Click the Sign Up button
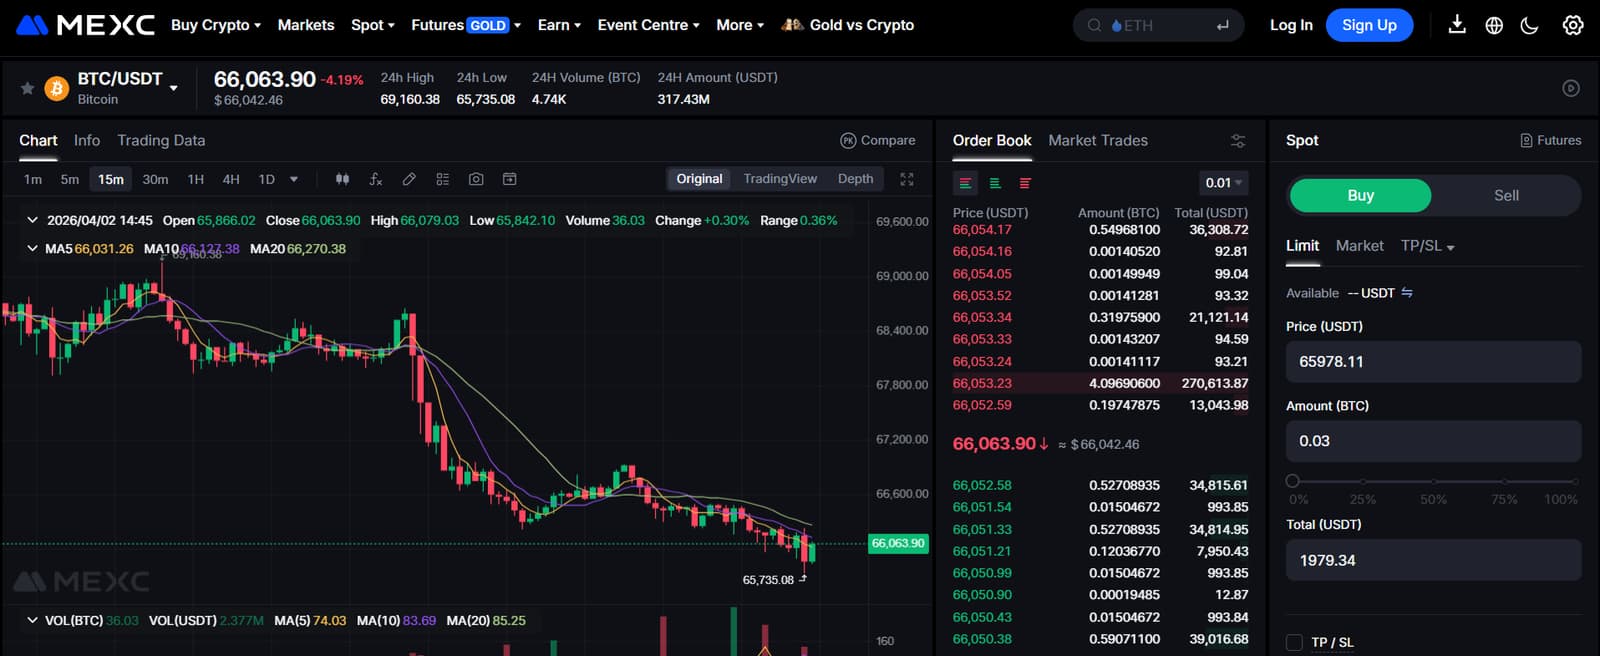Image resolution: width=1600 pixels, height=656 pixels. [1369, 25]
